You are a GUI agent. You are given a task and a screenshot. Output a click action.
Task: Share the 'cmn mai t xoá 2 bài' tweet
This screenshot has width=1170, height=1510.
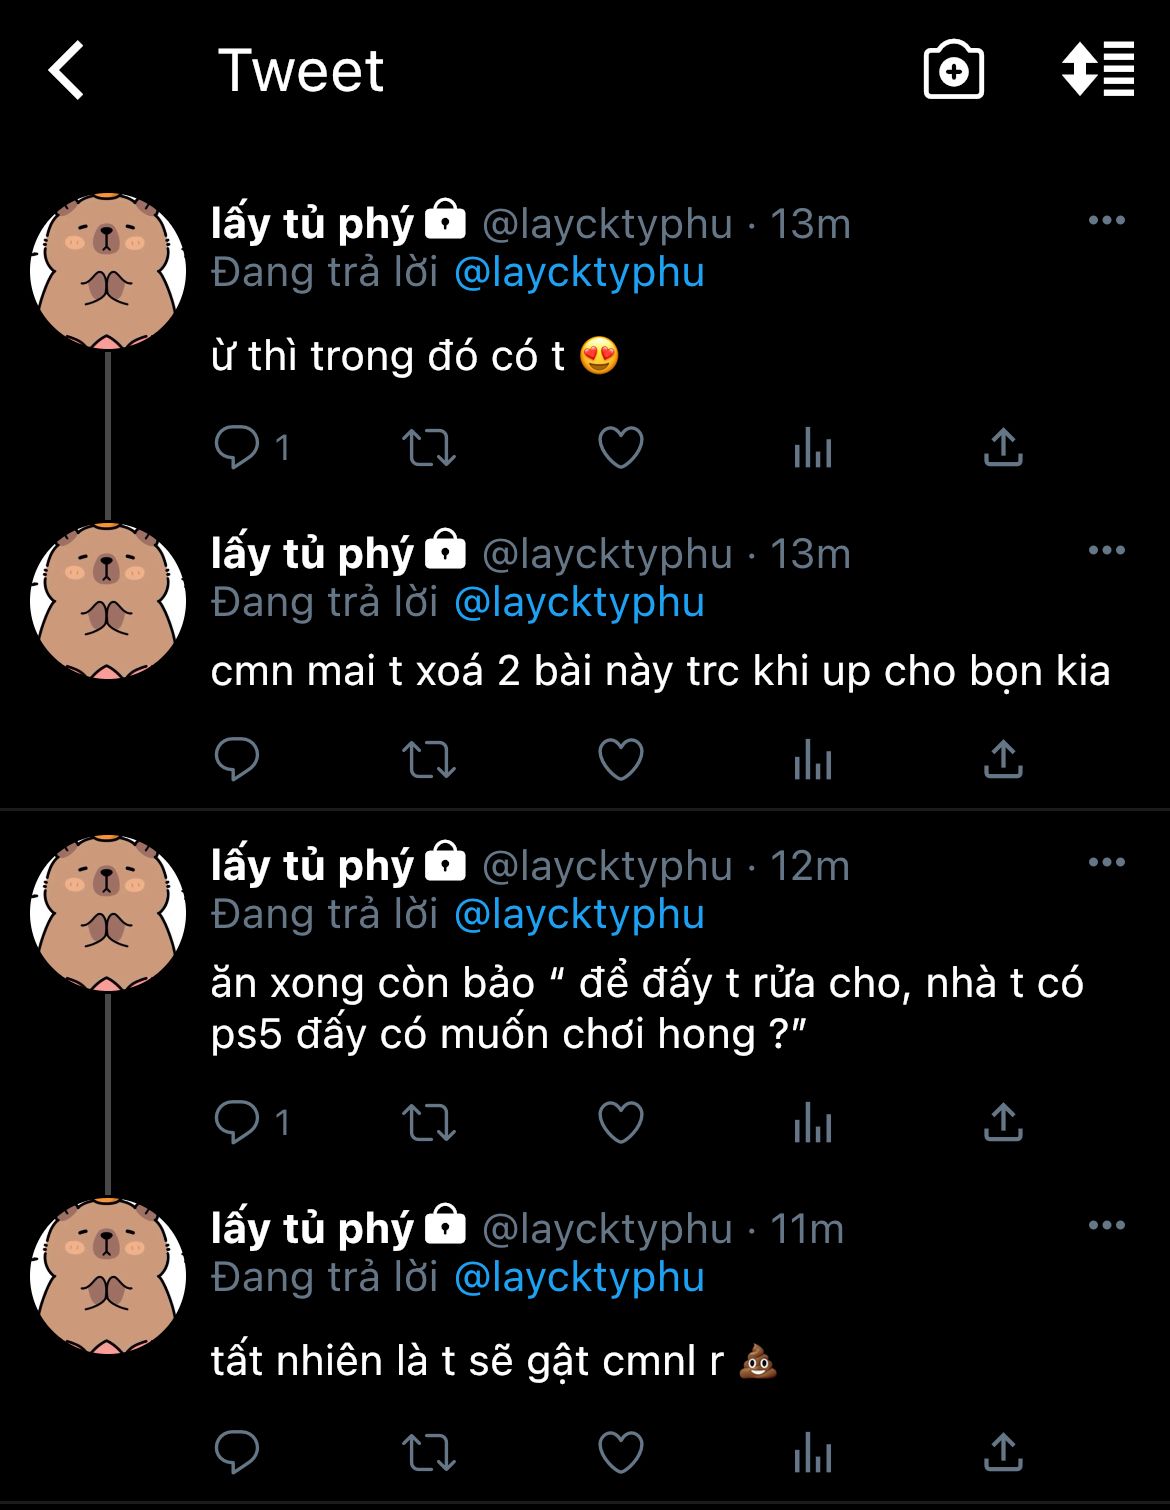pos(1003,759)
